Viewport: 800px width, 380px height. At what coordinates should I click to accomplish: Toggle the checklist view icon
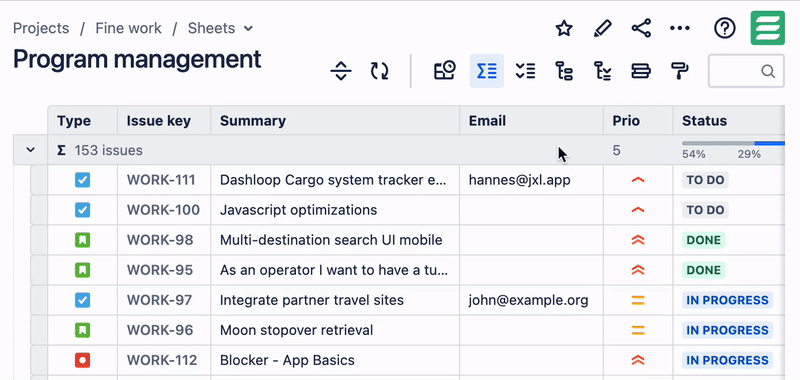pyautogui.click(x=525, y=71)
